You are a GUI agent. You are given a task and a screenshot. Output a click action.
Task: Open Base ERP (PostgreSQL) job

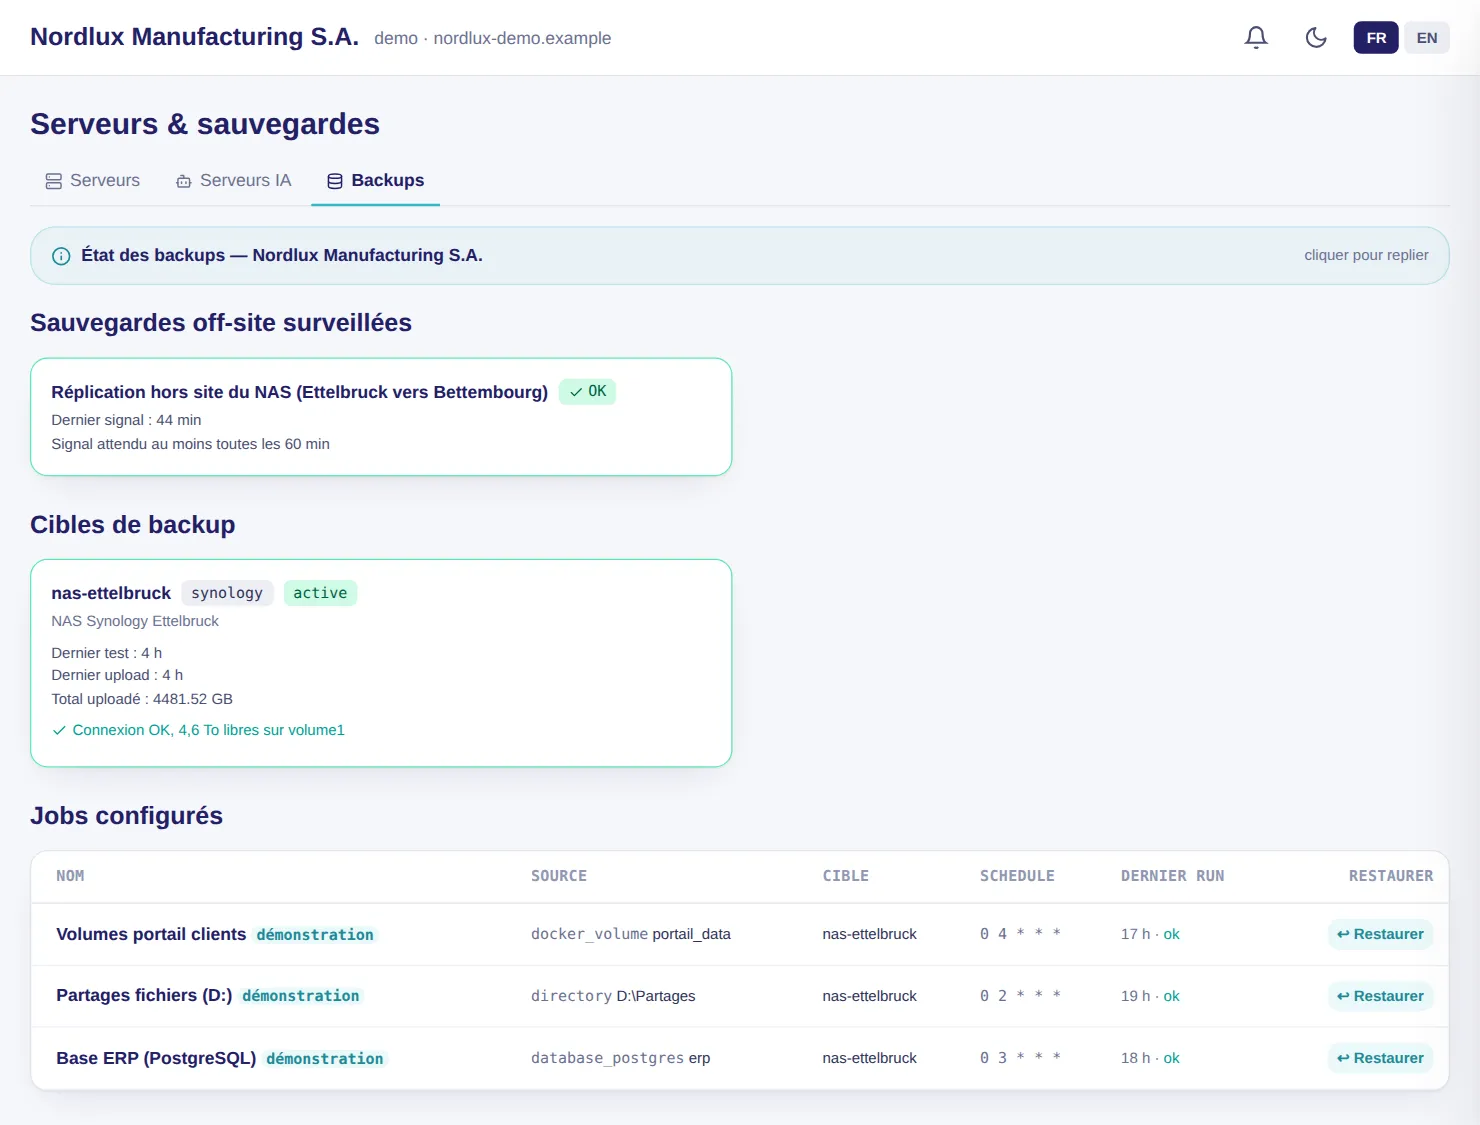point(156,1058)
